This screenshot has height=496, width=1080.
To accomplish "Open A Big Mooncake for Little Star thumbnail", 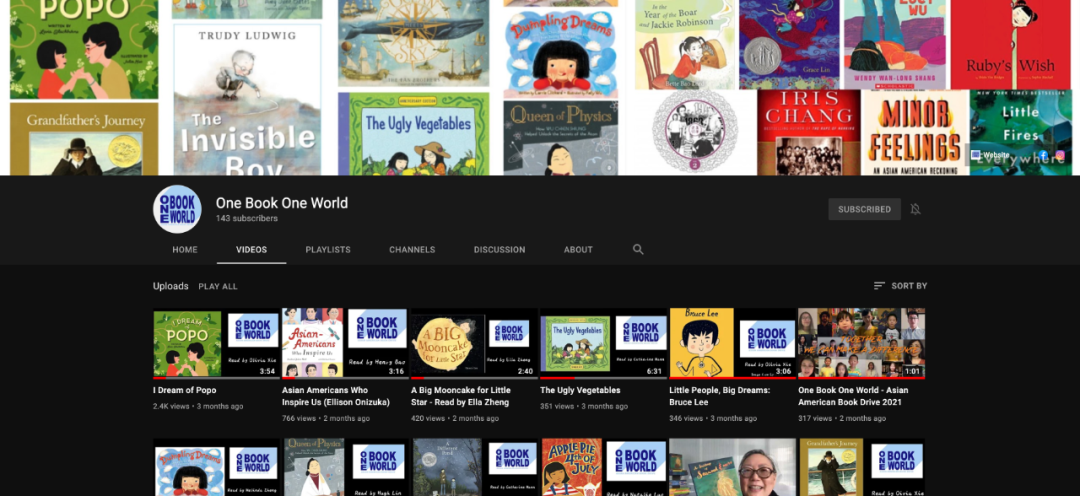I will 474,343.
